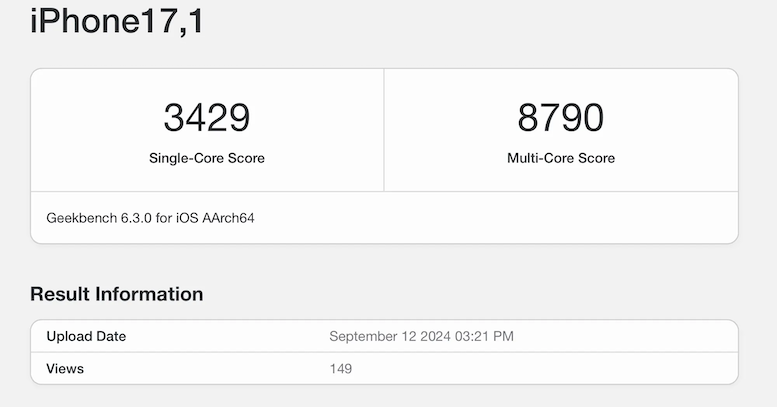Click the Multi-Core Score label

tap(561, 158)
